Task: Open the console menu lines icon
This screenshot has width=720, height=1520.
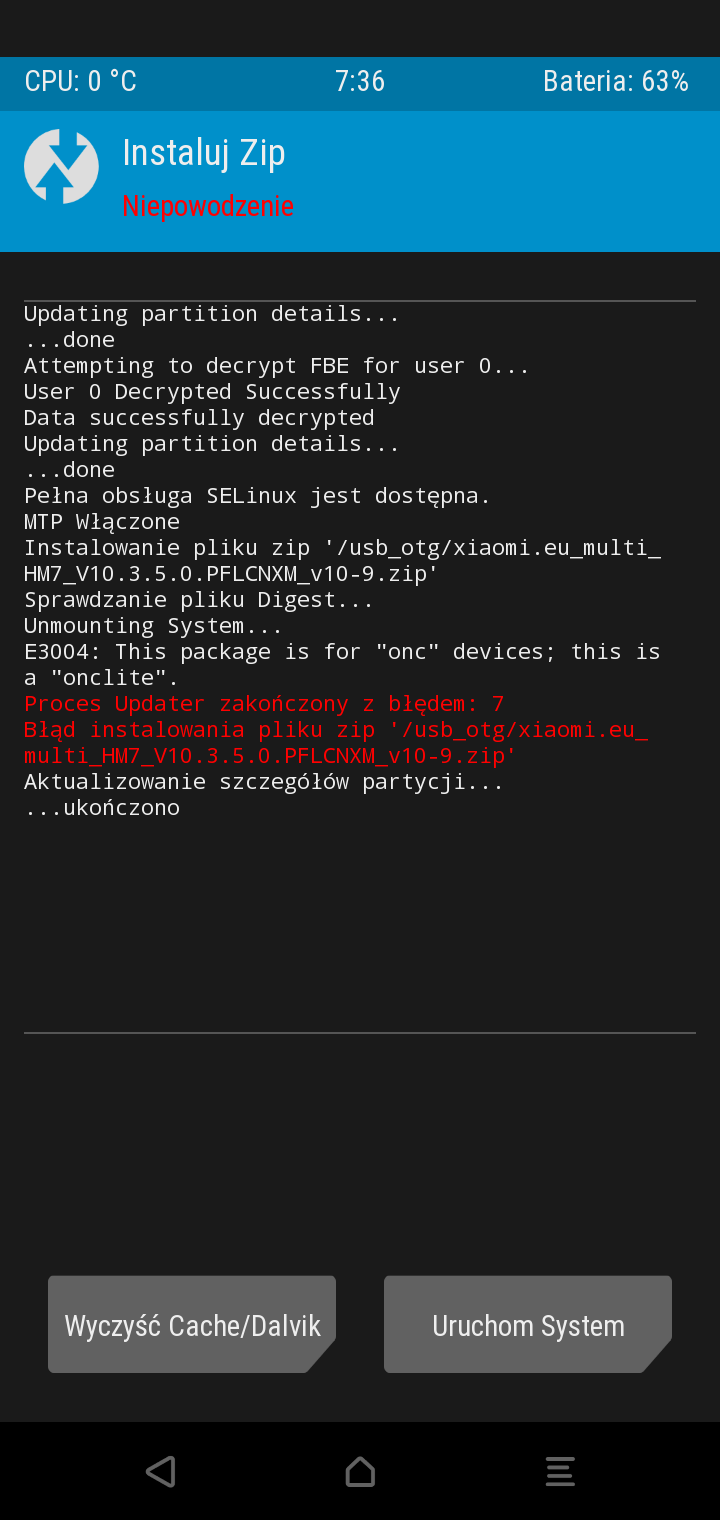Action: (560, 1472)
